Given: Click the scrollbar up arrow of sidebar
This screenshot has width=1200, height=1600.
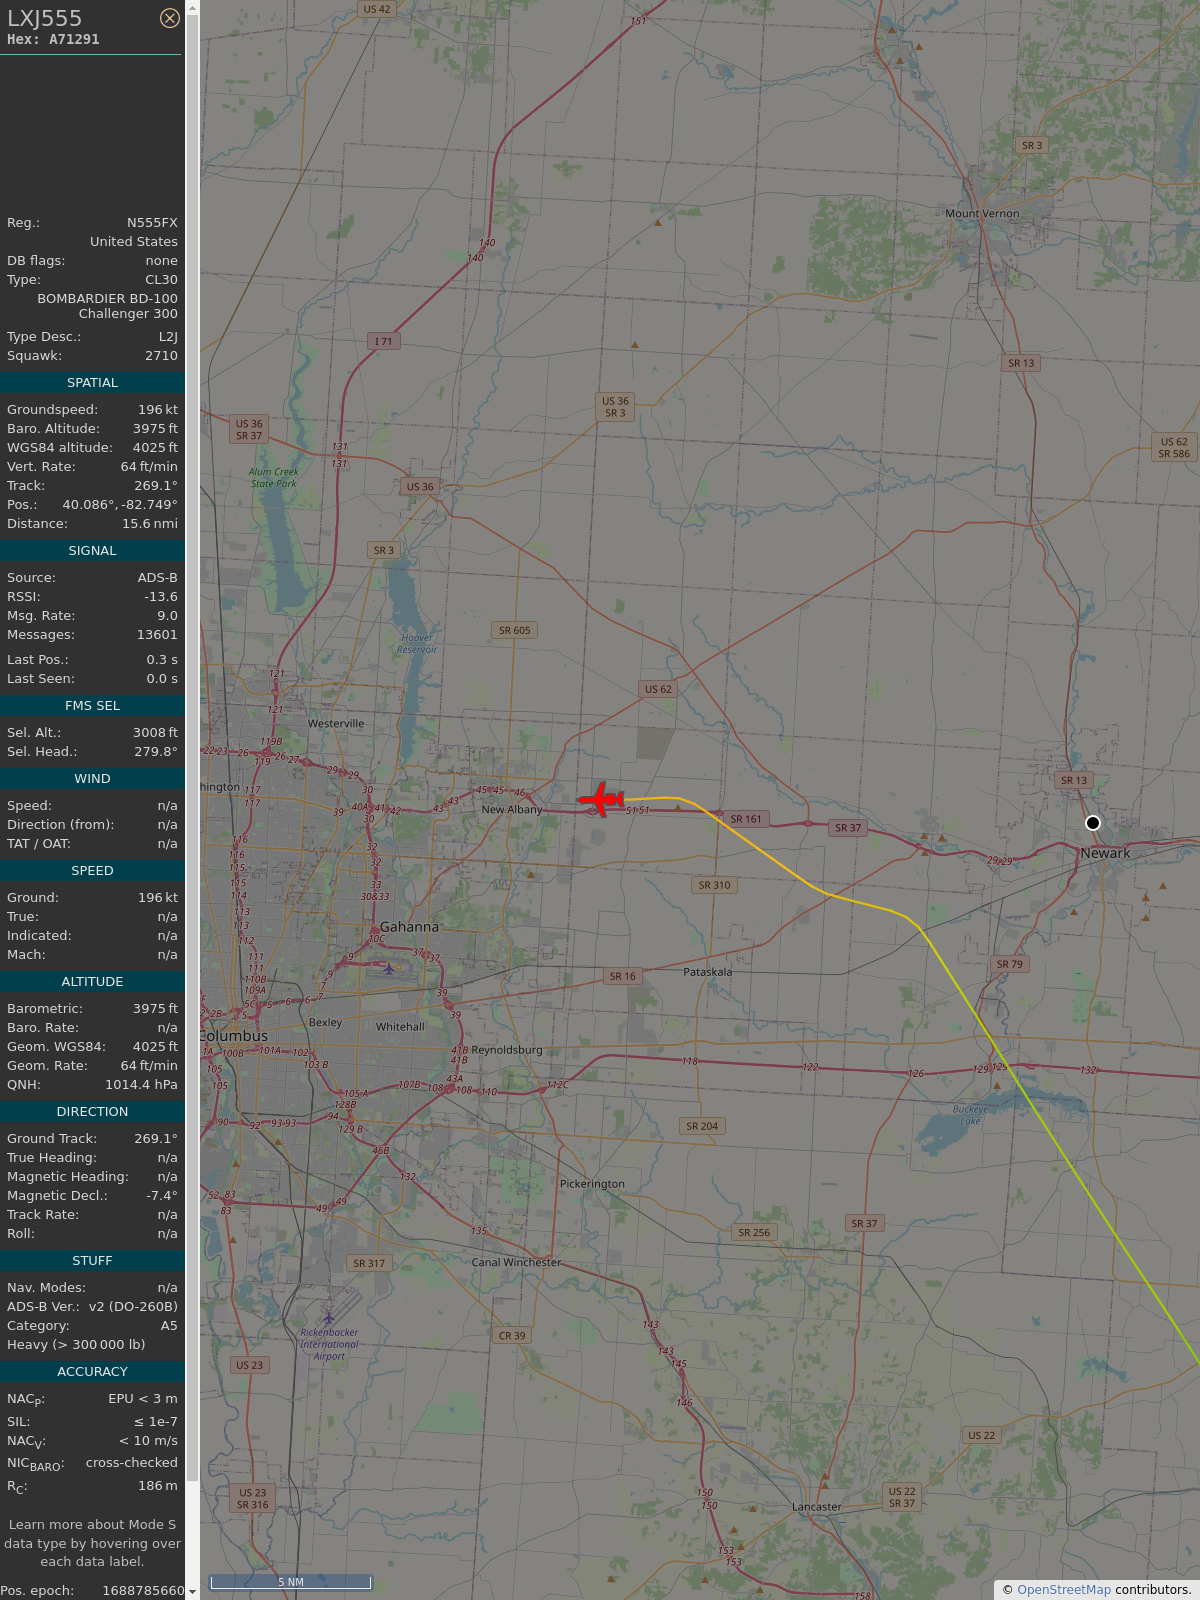Looking at the screenshot, I should [x=192, y=7].
